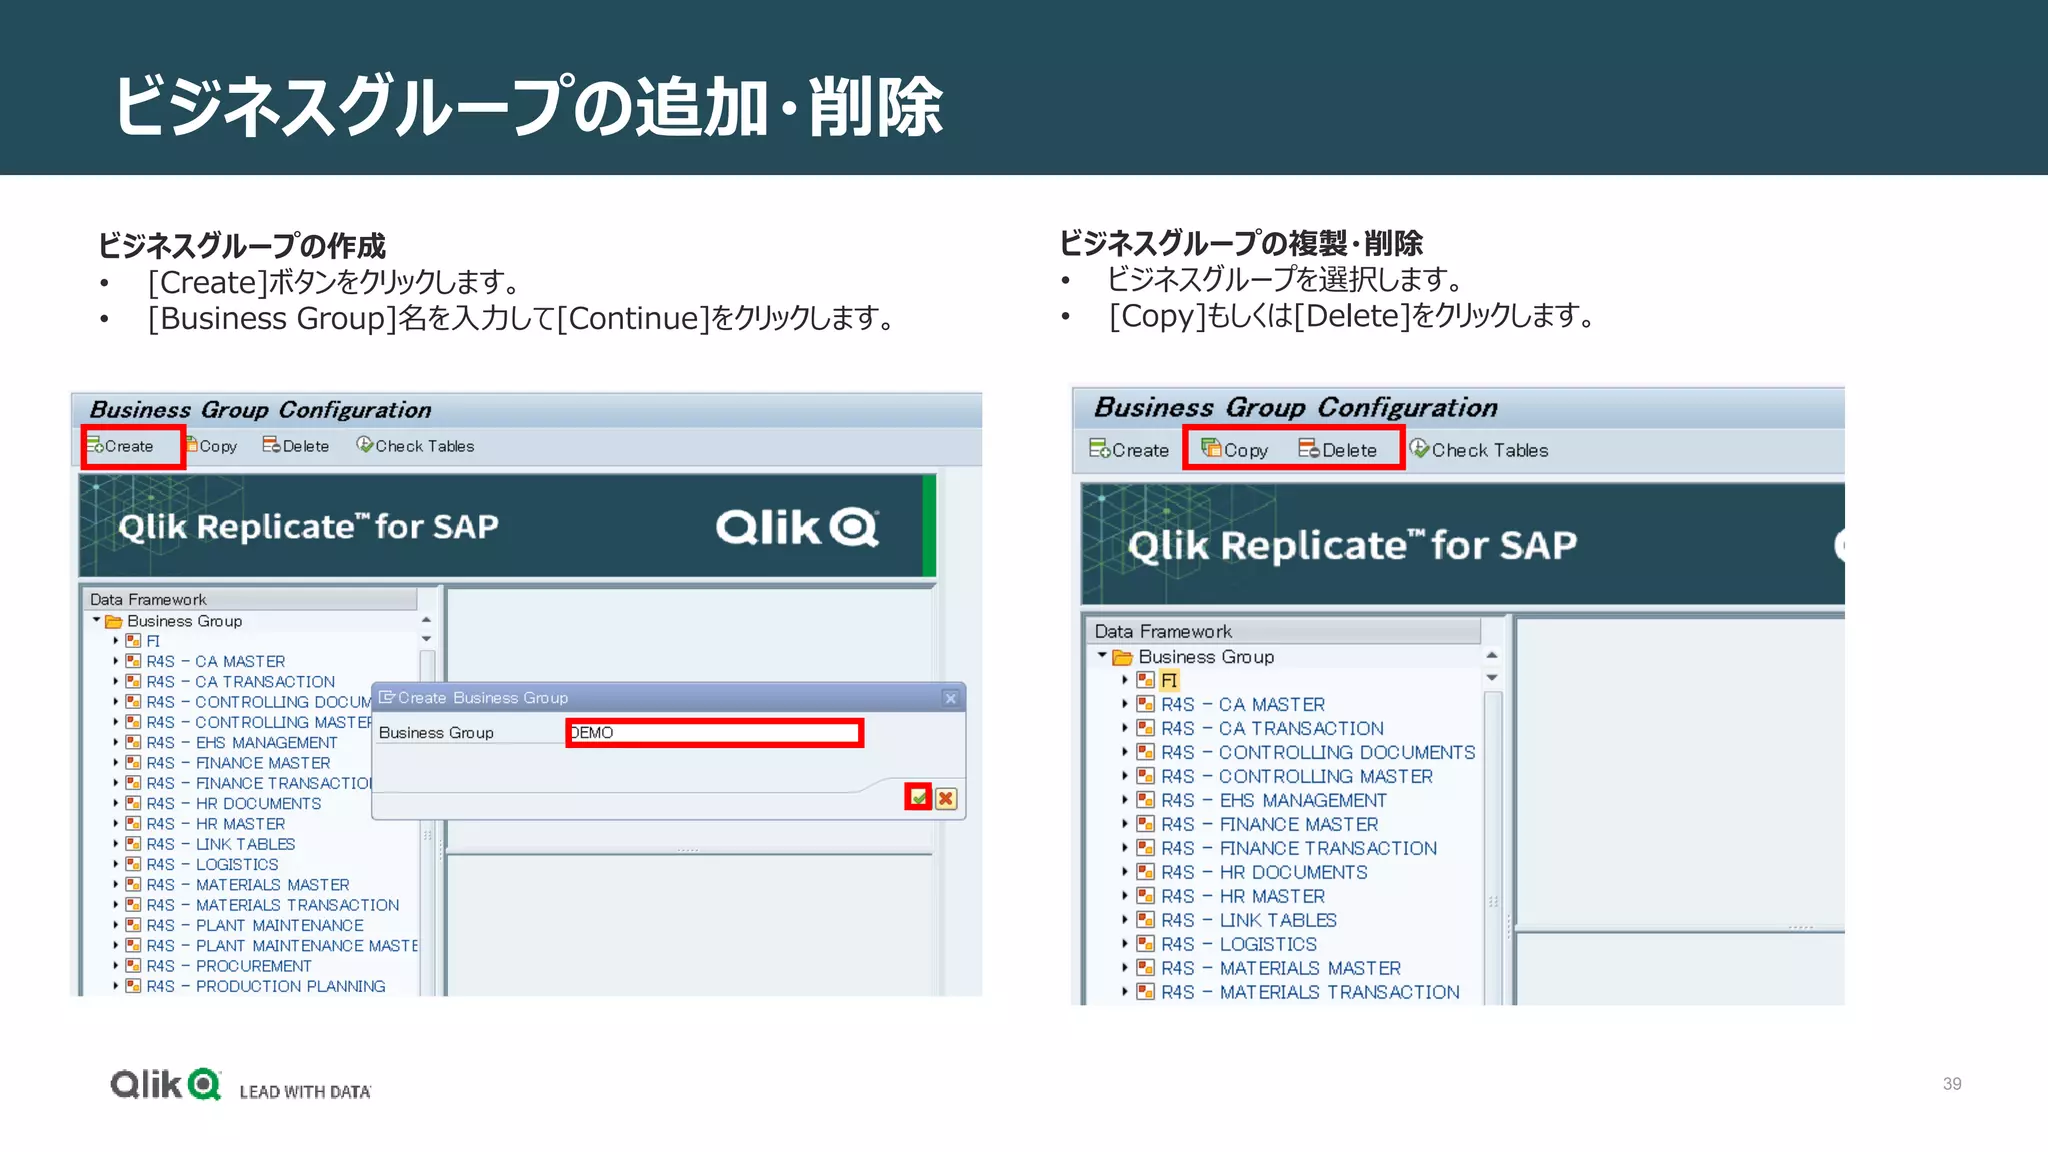The height and width of the screenshot is (1152, 2048).
Task: Click FI node icon in right window tree
Action: (1146, 680)
